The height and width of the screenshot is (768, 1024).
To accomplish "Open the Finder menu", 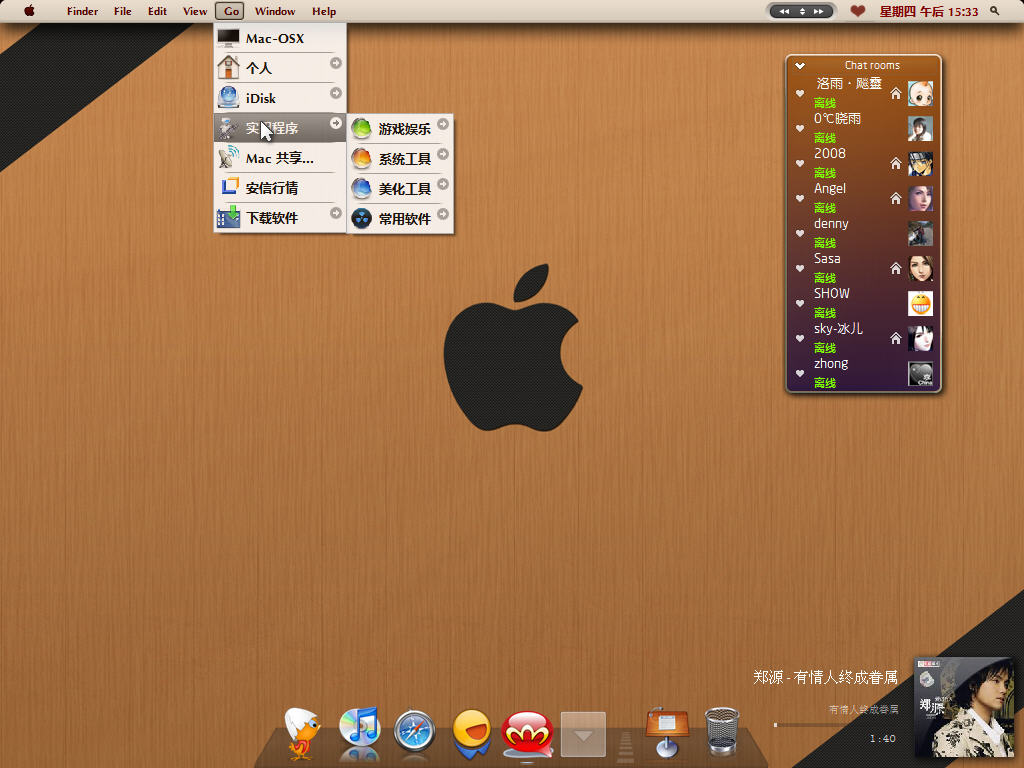I will point(82,11).
